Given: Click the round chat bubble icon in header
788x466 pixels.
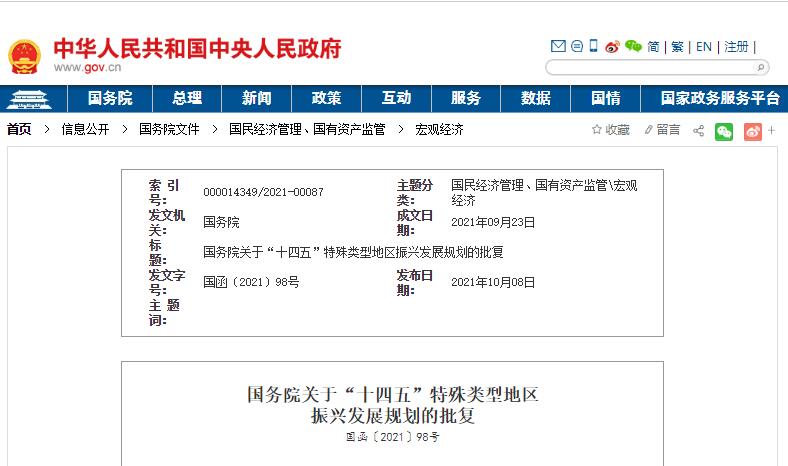Looking at the screenshot, I should point(577,47).
